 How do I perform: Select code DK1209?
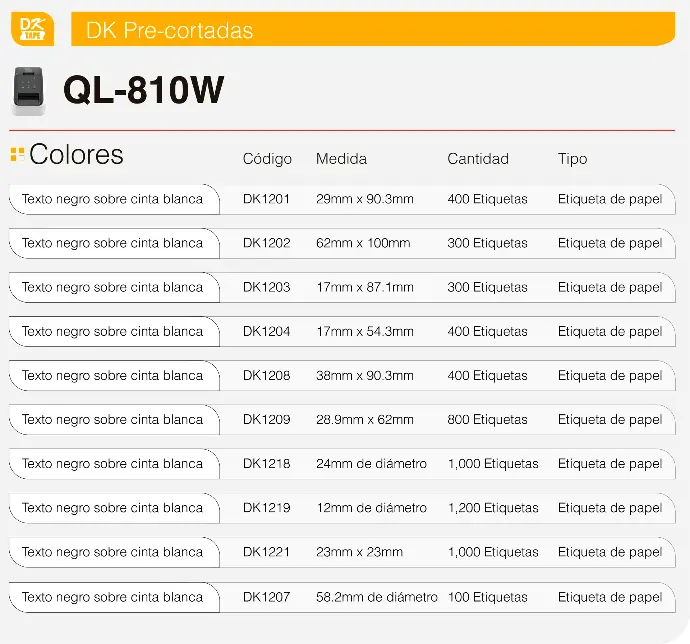click(x=267, y=419)
